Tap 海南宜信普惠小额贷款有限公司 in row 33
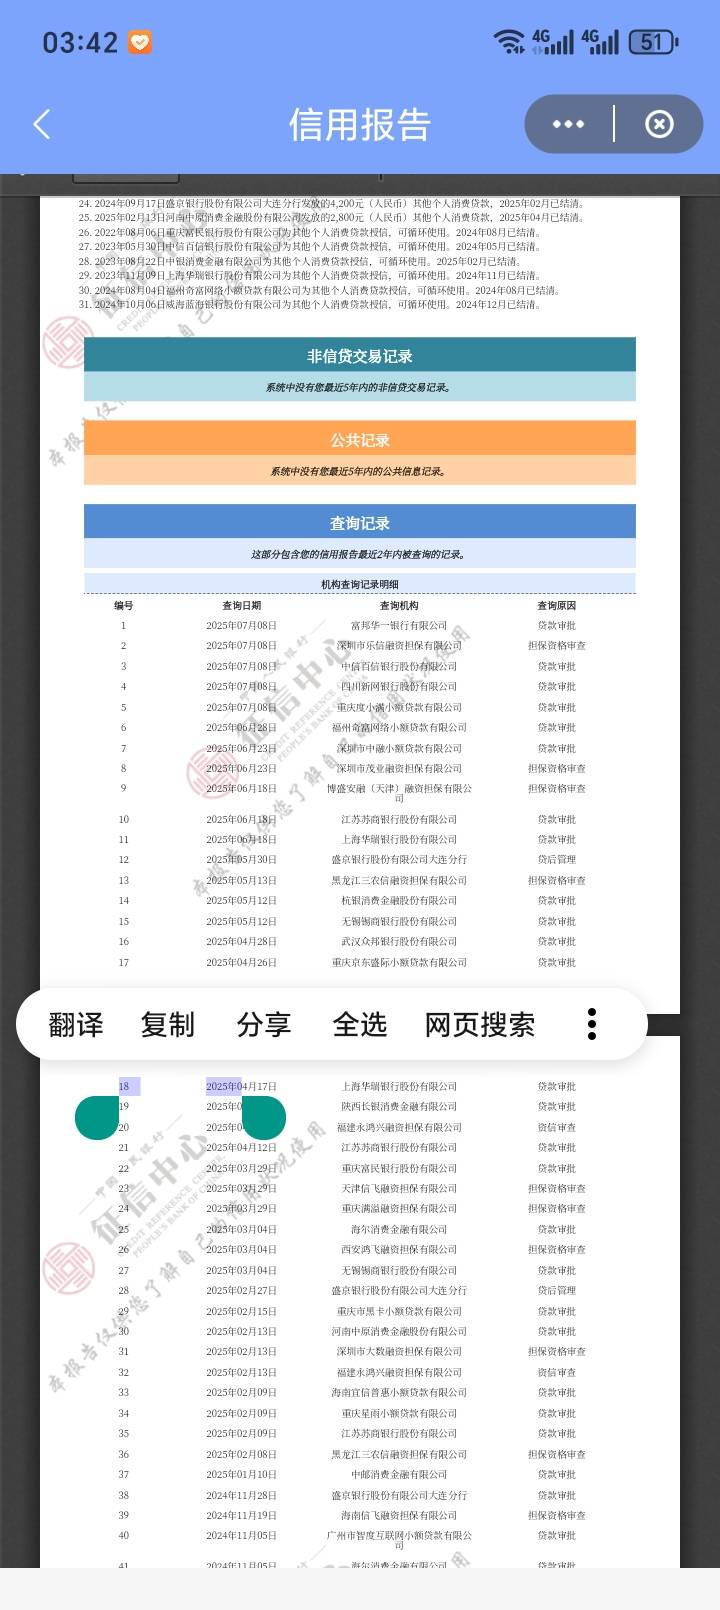 click(399, 1393)
